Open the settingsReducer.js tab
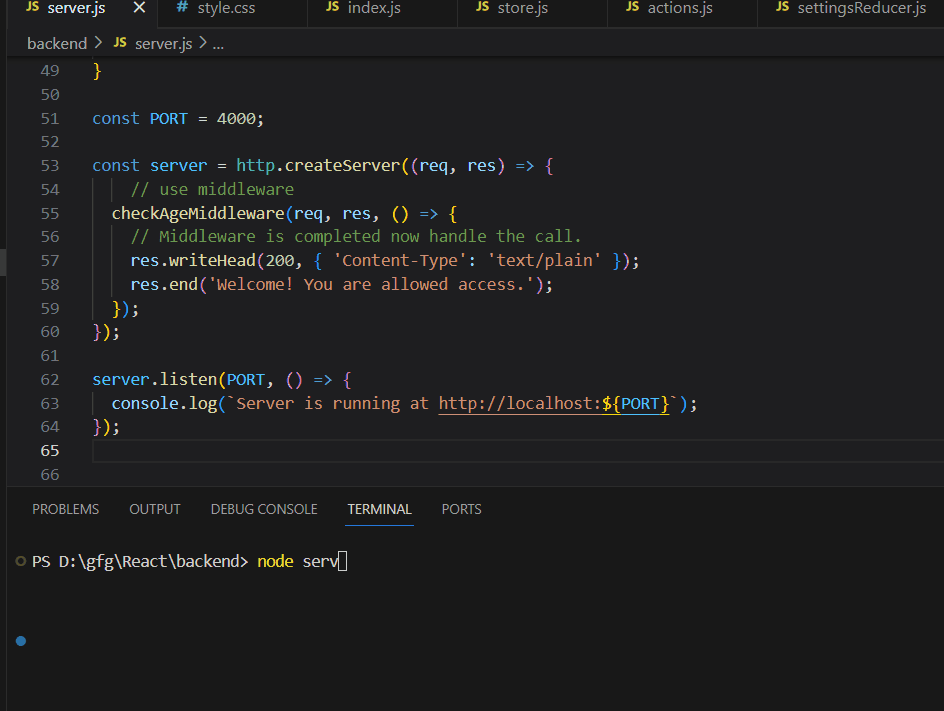 point(861,8)
